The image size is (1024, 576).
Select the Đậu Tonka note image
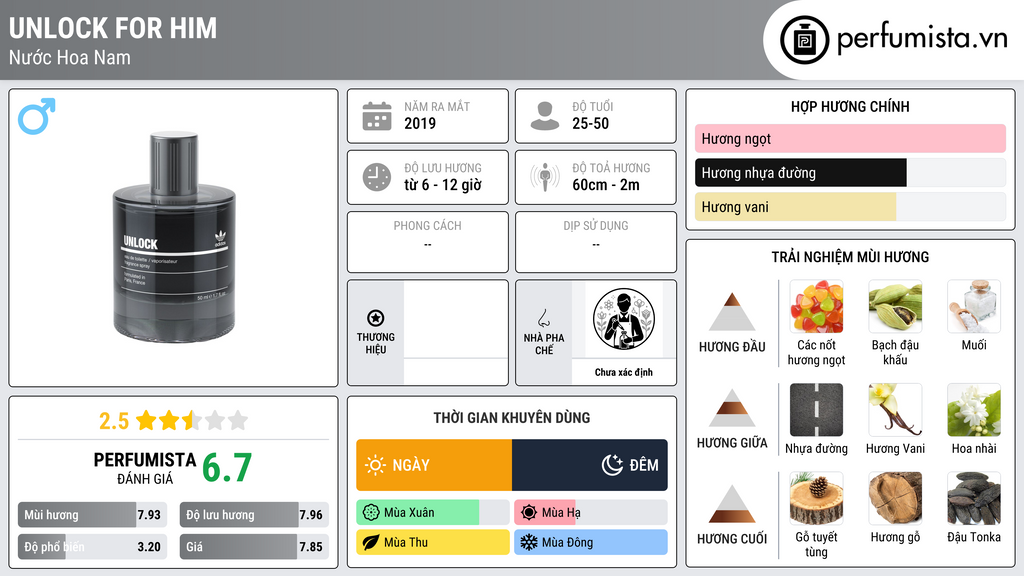974,498
